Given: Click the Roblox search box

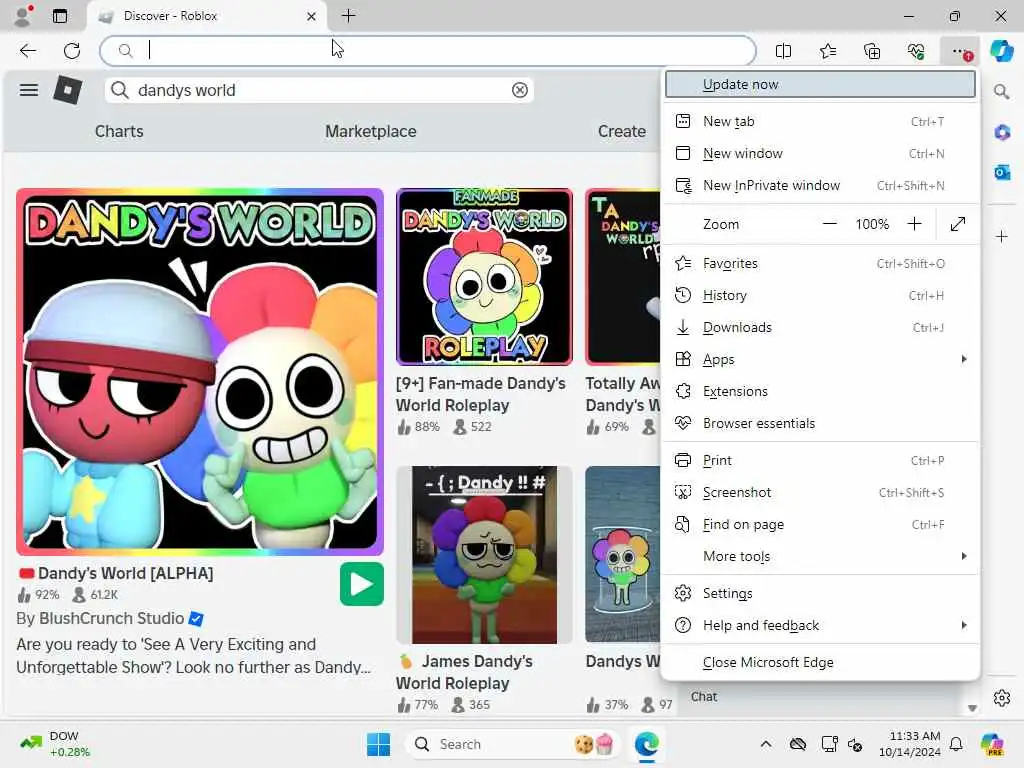Looking at the screenshot, I should tap(319, 90).
